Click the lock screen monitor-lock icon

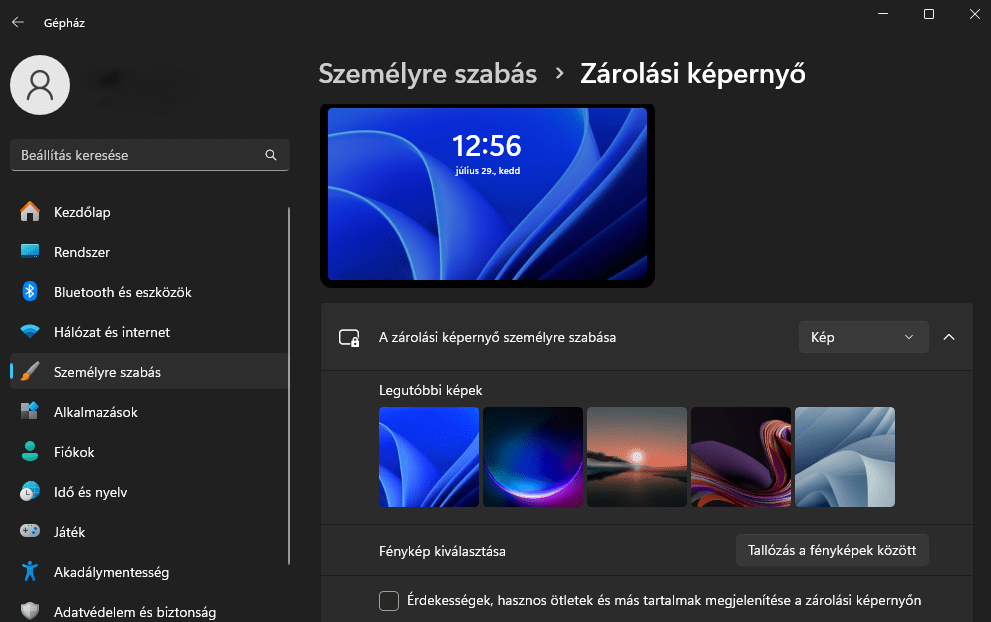coord(349,338)
